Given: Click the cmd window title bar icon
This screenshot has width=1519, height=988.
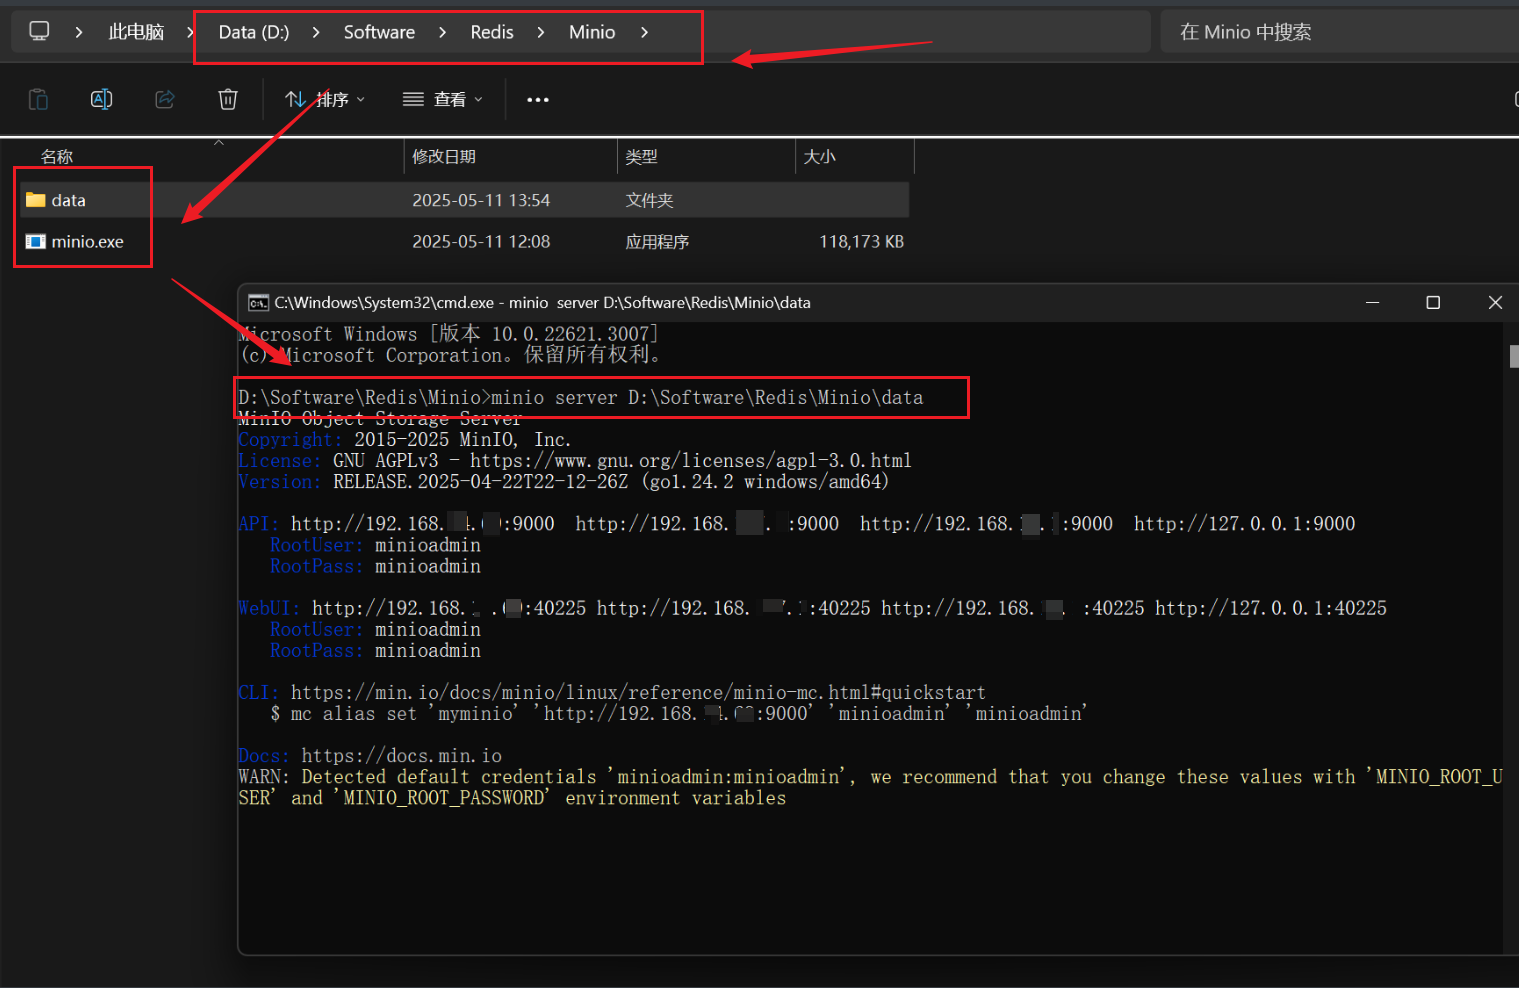Looking at the screenshot, I should (258, 303).
